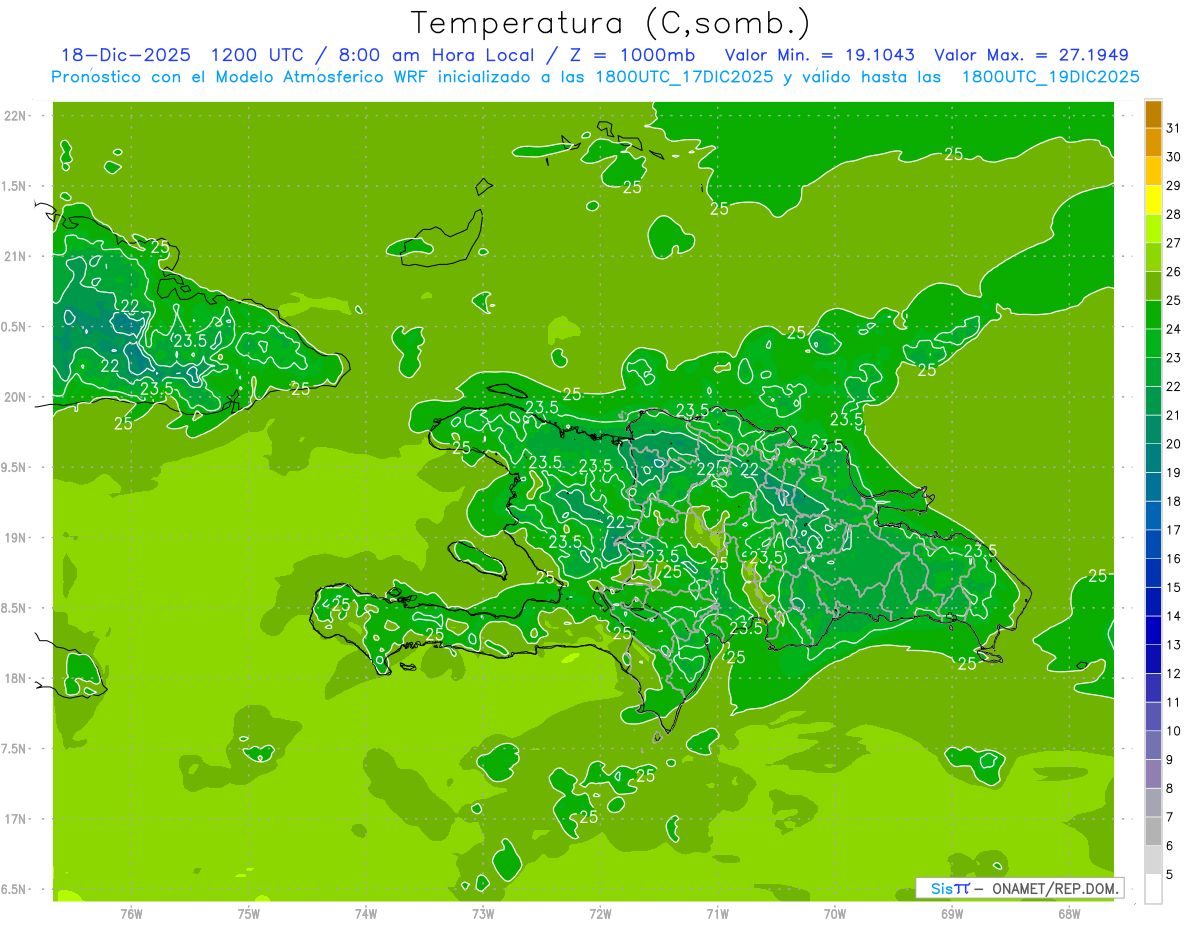
Task: Click the "Valor Max. = 27.1949" readout
Action: coord(1030,56)
